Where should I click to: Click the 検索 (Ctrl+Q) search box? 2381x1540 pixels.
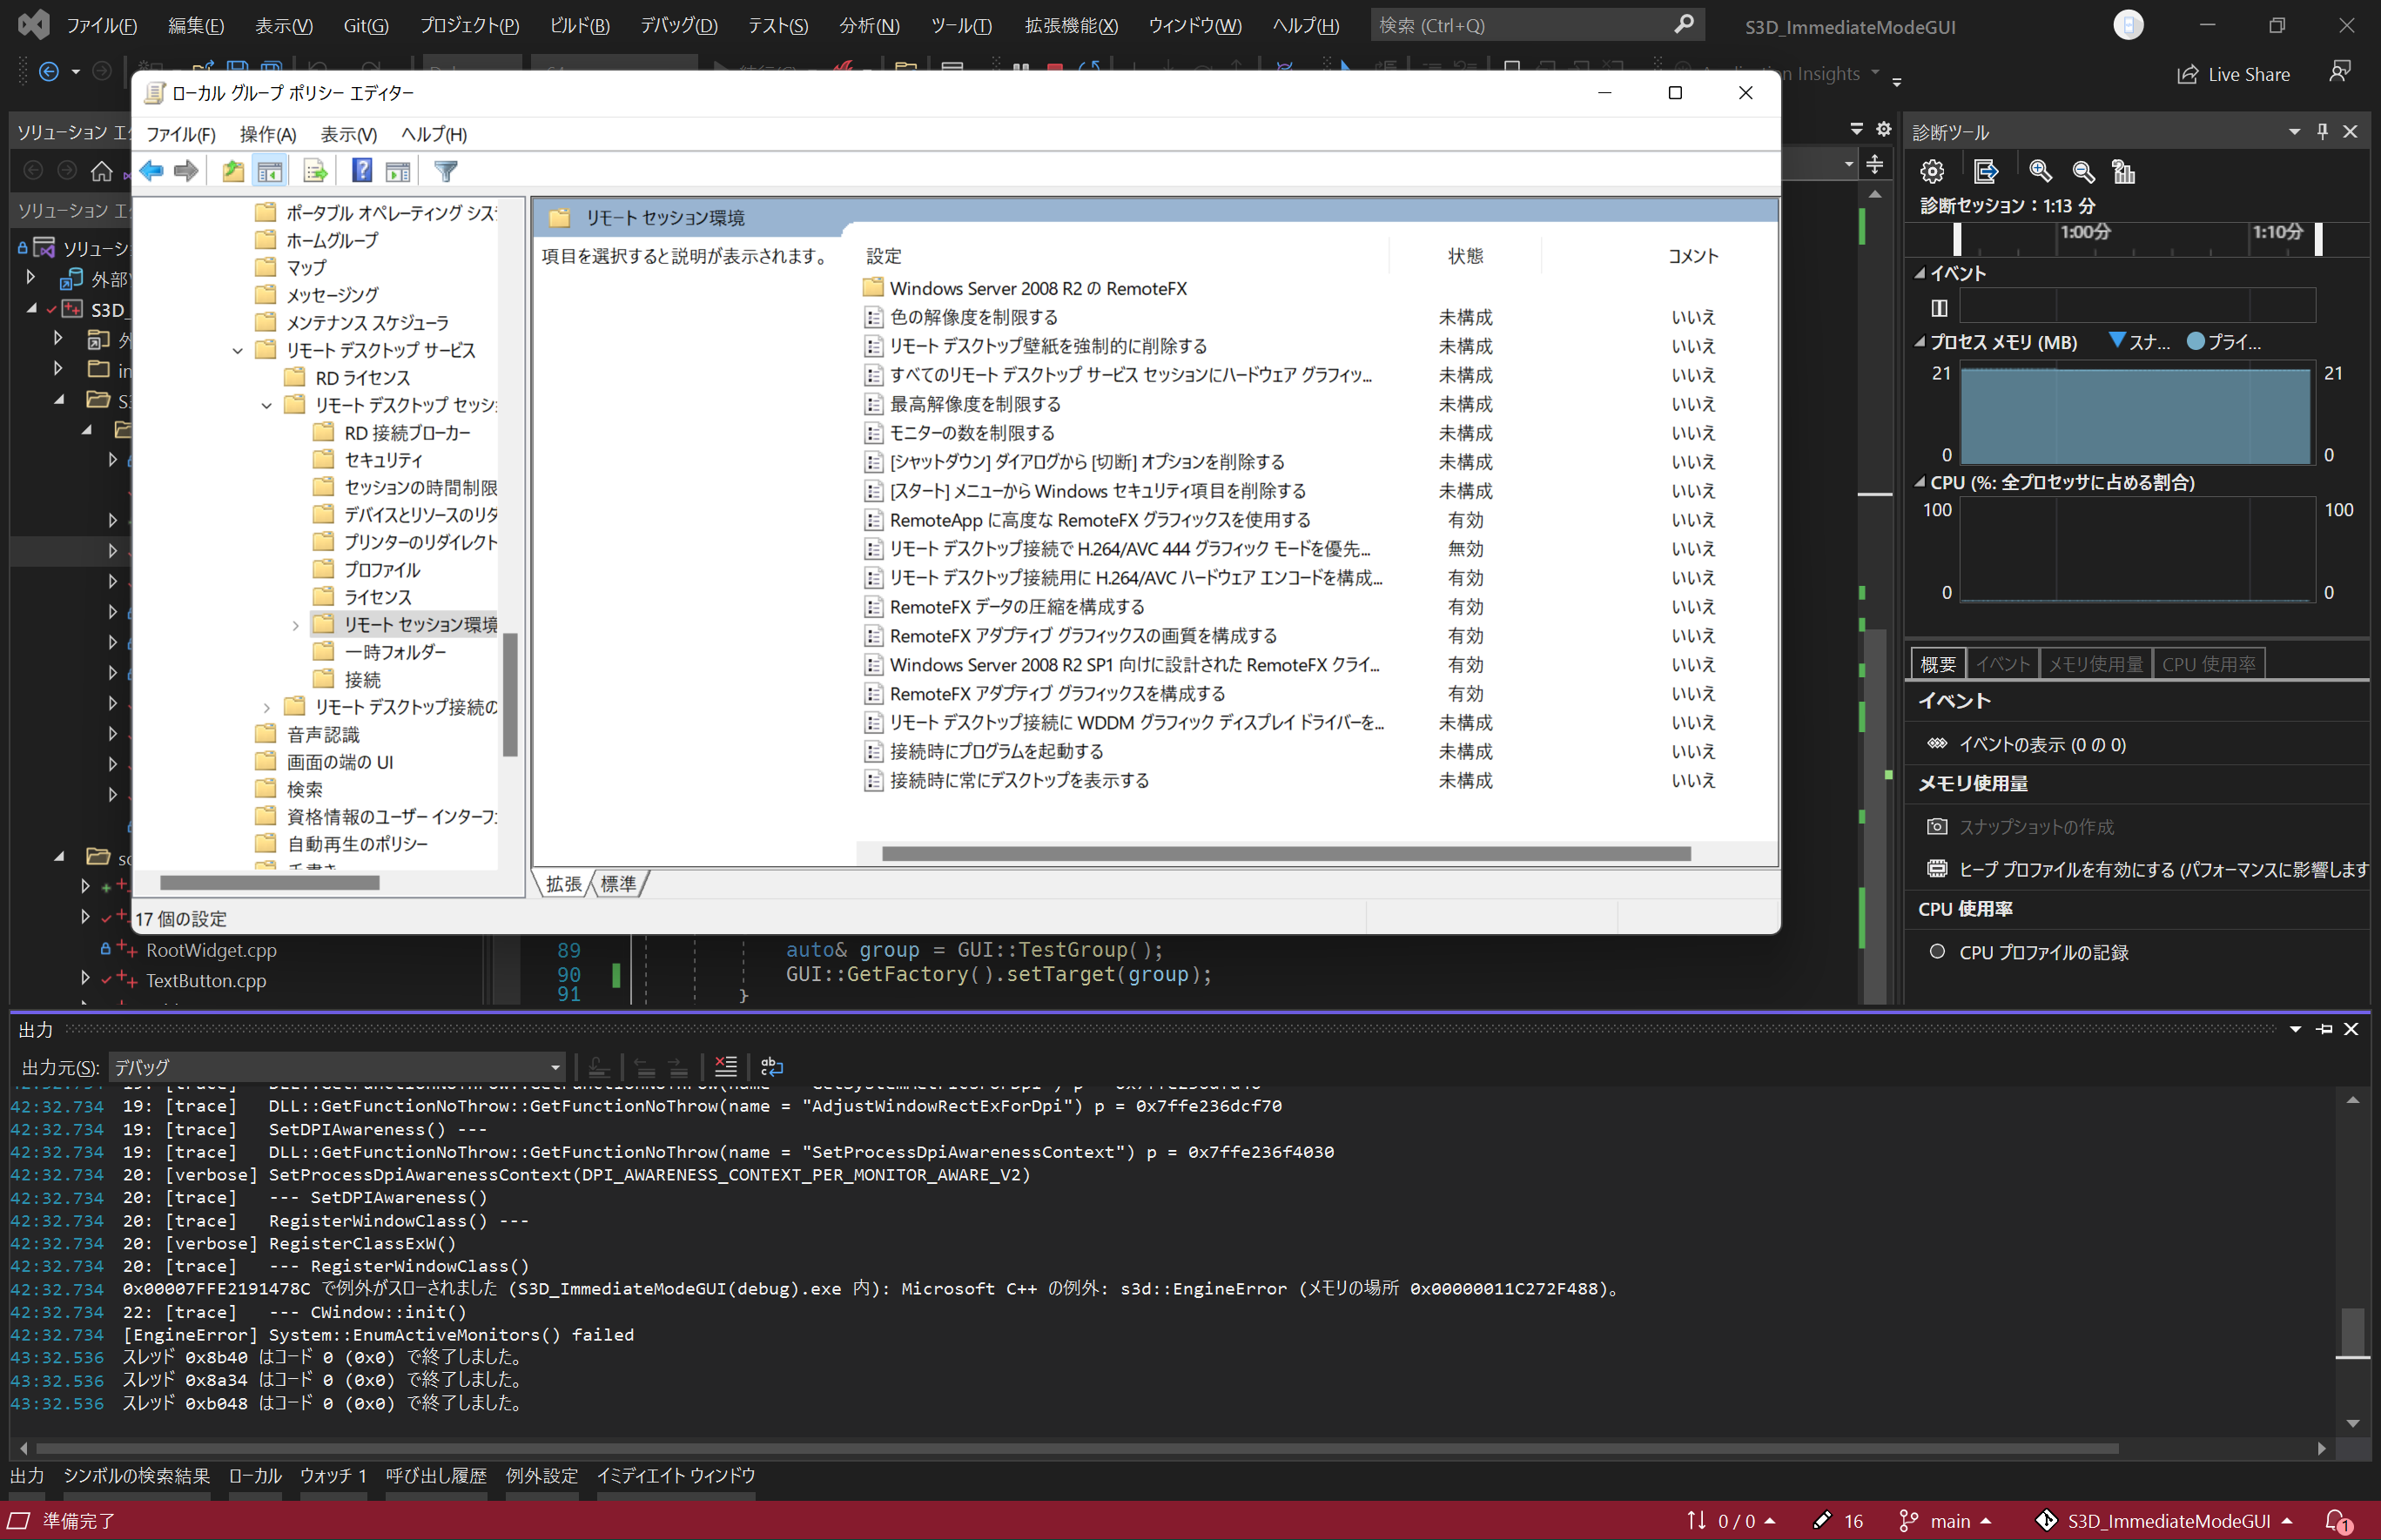[1530, 24]
